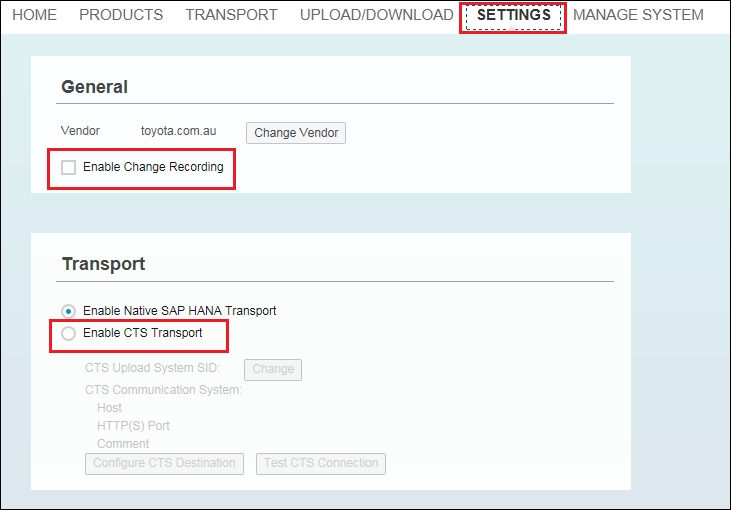Viewport: 731px width, 510px height.
Task: Select Enable Native SAP HANA Transport radio
Action: pyautogui.click(x=69, y=311)
